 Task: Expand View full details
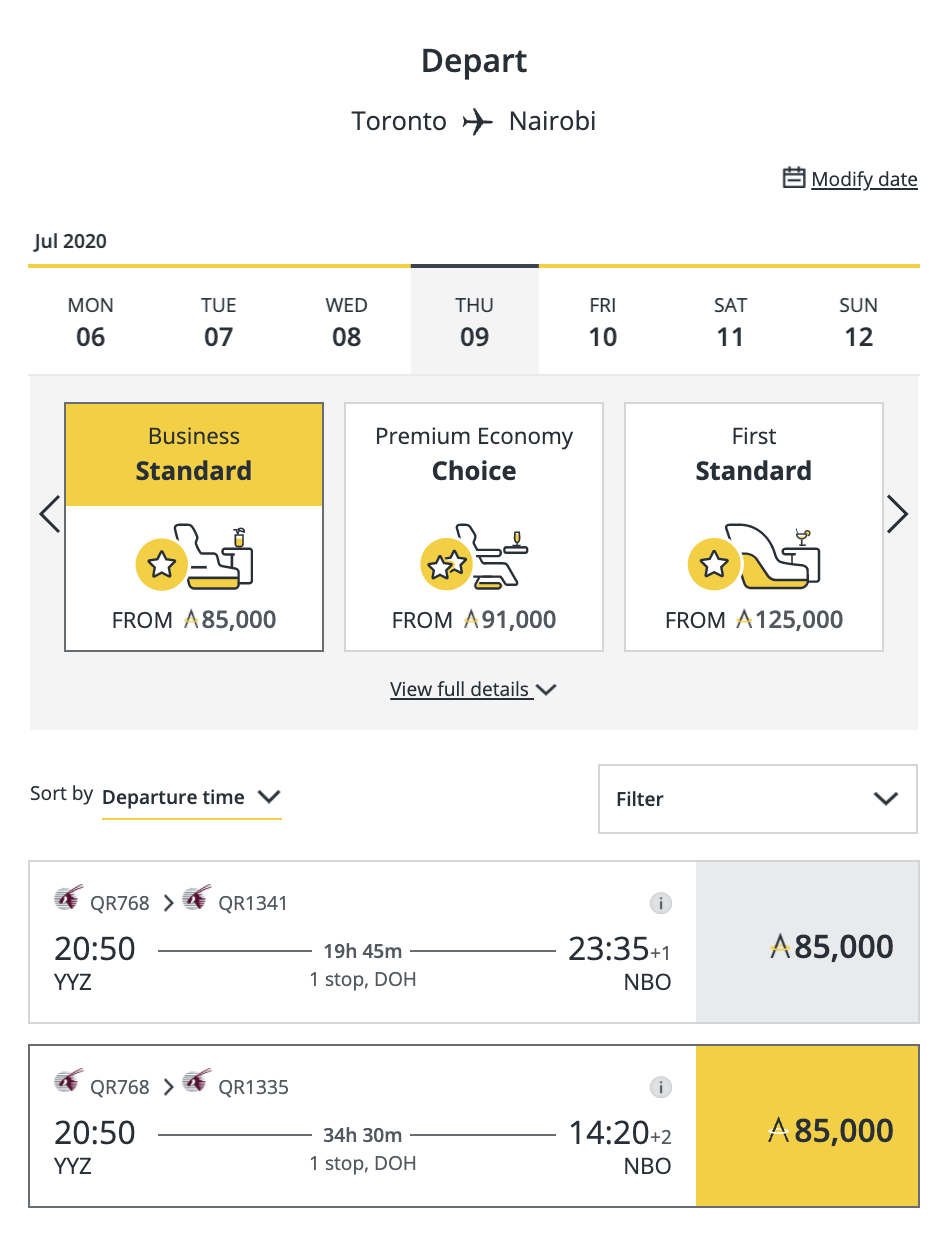473,689
